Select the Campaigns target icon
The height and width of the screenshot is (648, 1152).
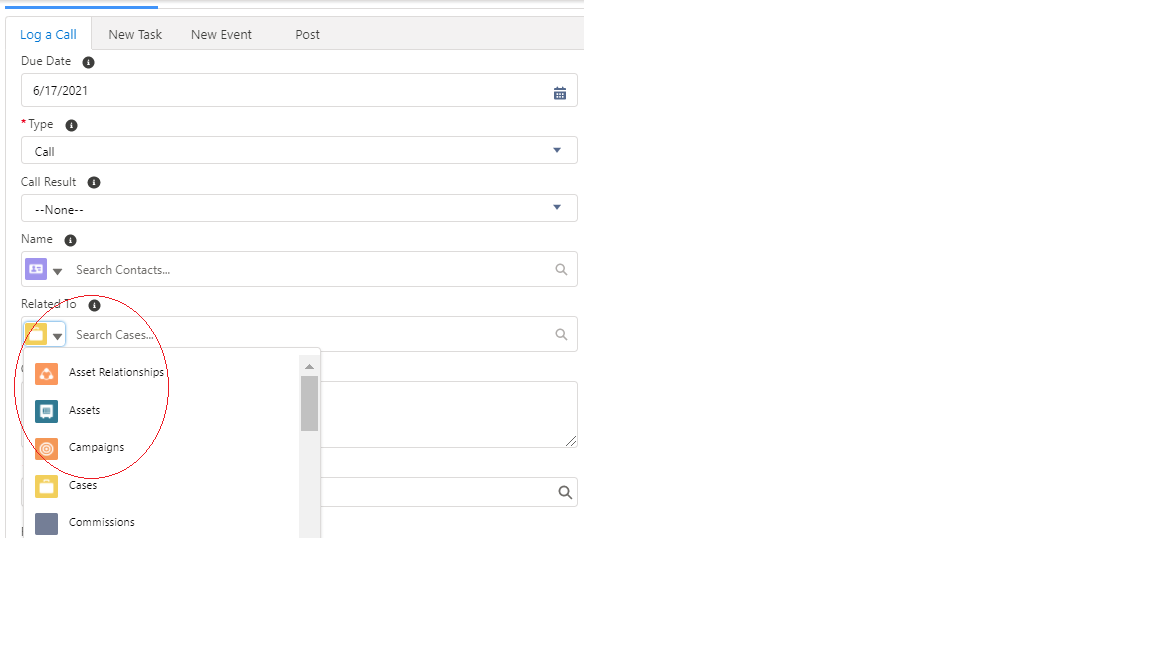point(46,448)
